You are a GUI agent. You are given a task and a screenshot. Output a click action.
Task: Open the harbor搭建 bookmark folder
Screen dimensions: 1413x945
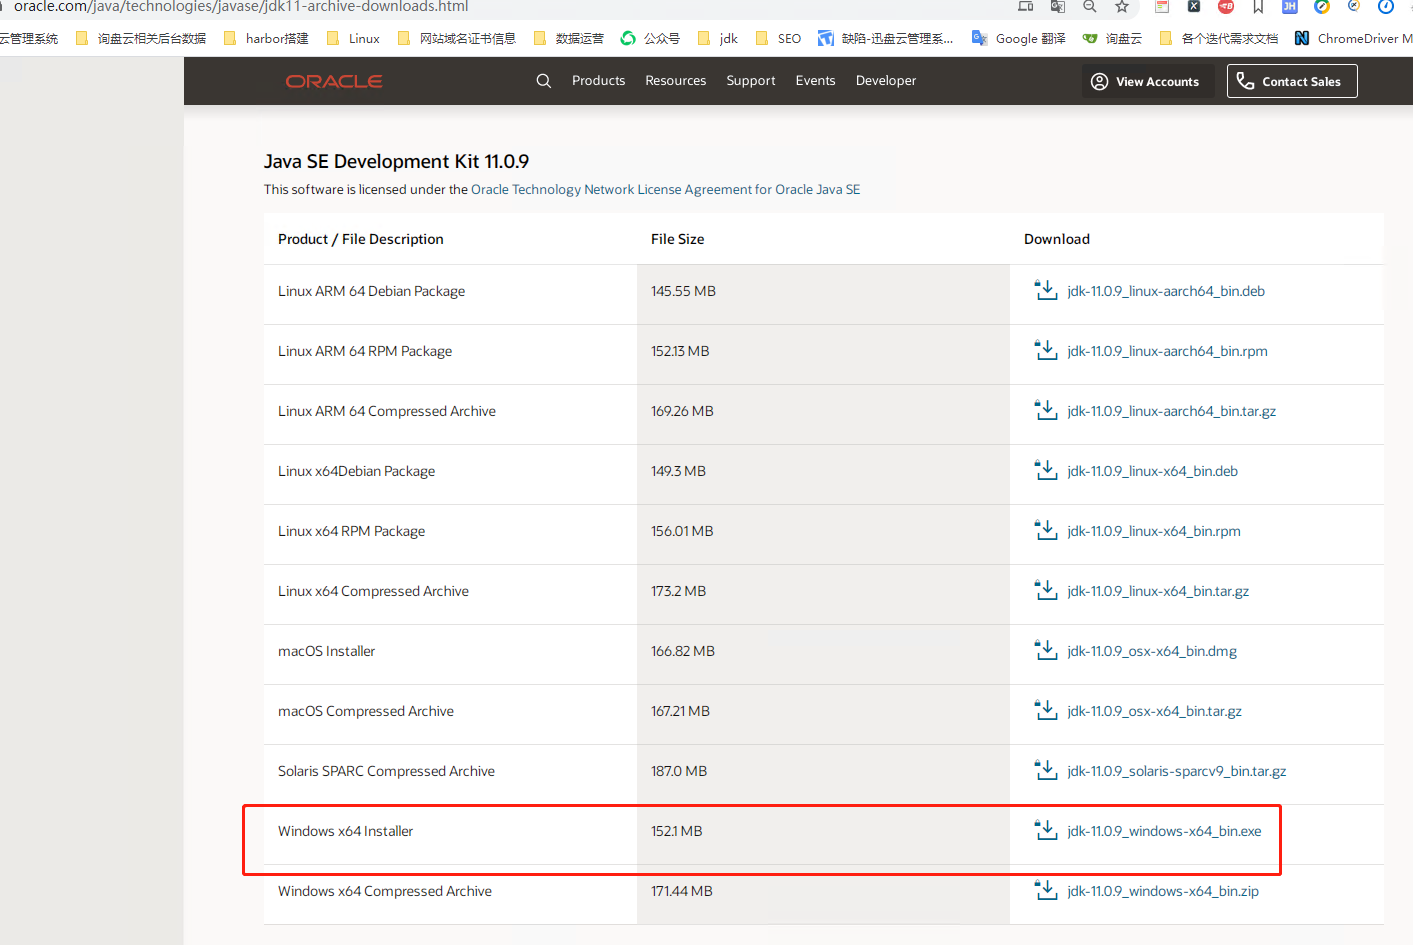tap(266, 38)
